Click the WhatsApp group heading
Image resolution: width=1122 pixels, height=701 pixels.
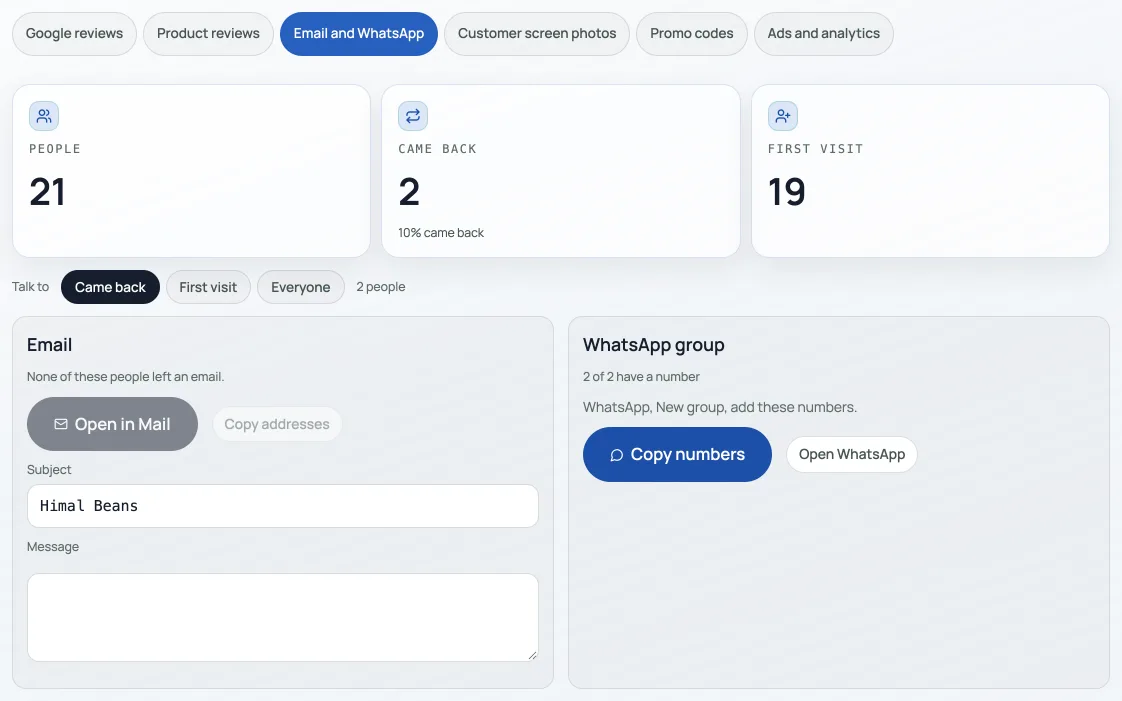tap(653, 345)
